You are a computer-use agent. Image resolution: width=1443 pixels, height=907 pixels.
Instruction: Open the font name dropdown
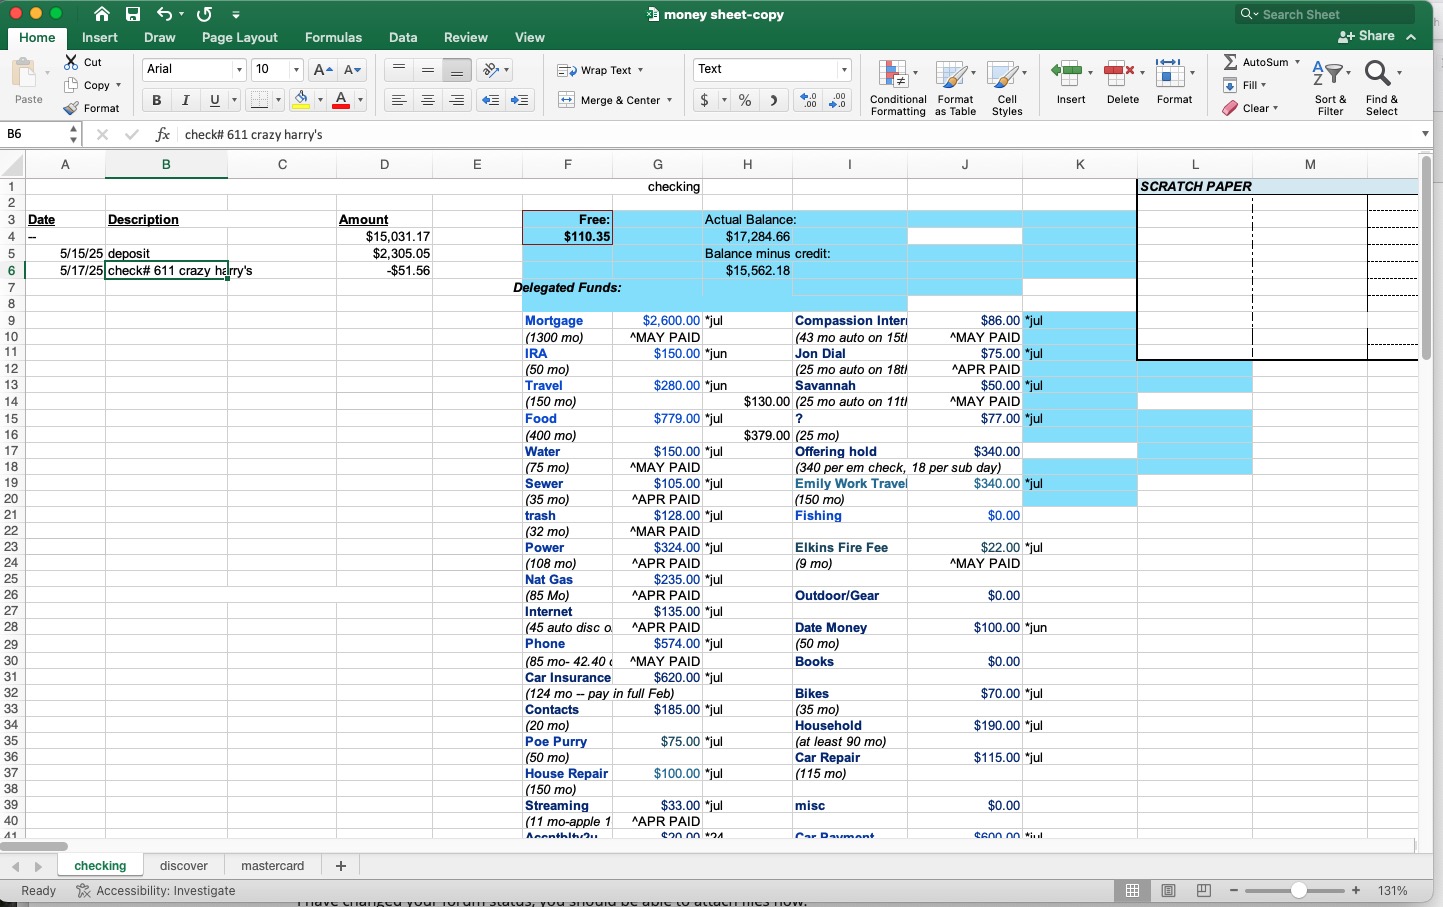point(239,70)
